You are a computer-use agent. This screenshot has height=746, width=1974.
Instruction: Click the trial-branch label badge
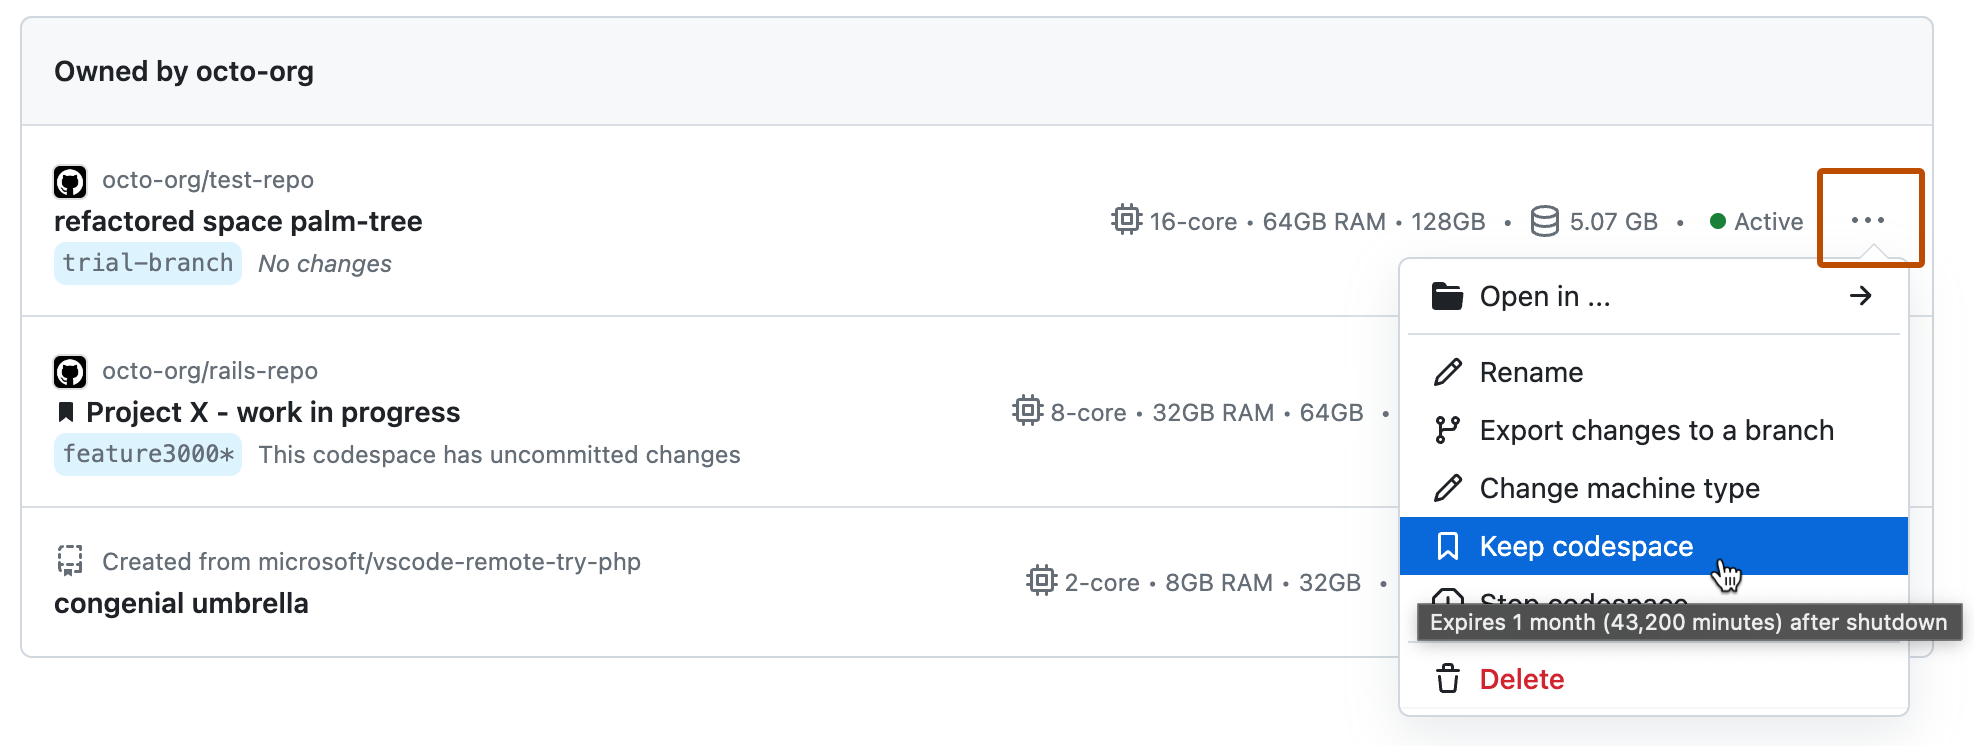coord(147,263)
